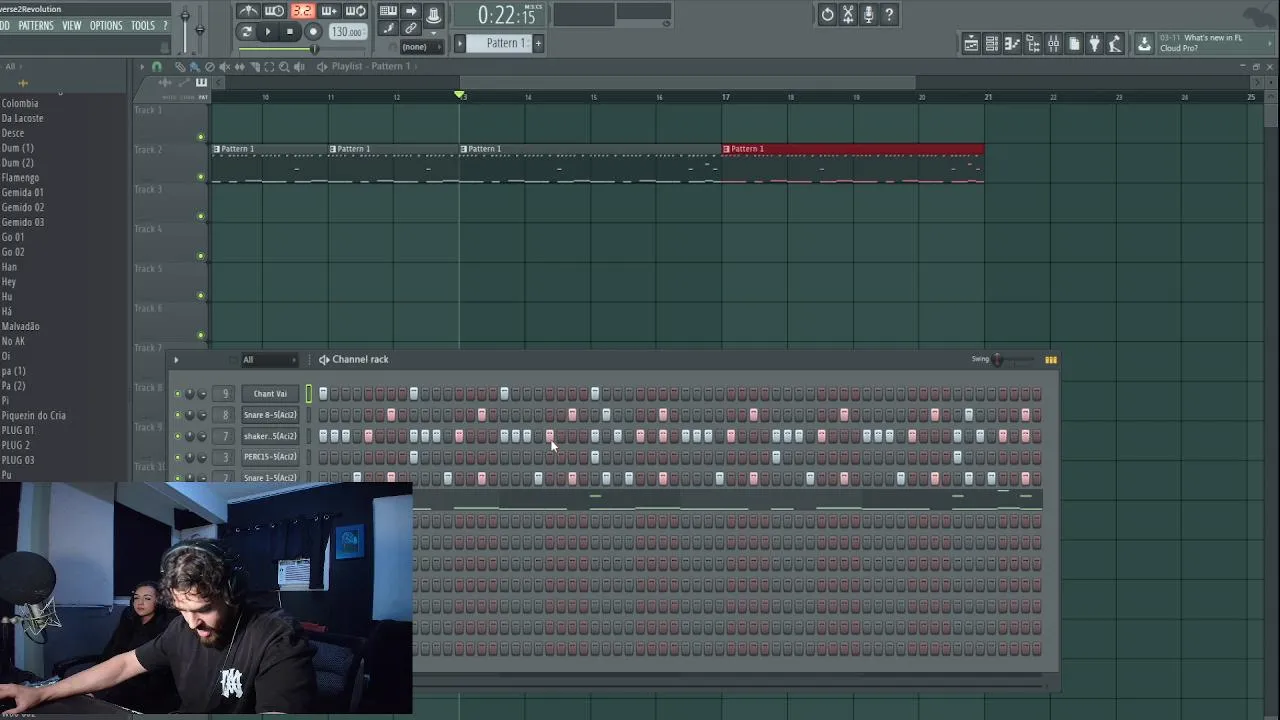Open the content library download icon
This screenshot has width=1280, height=720.
tap(1144, 43)
